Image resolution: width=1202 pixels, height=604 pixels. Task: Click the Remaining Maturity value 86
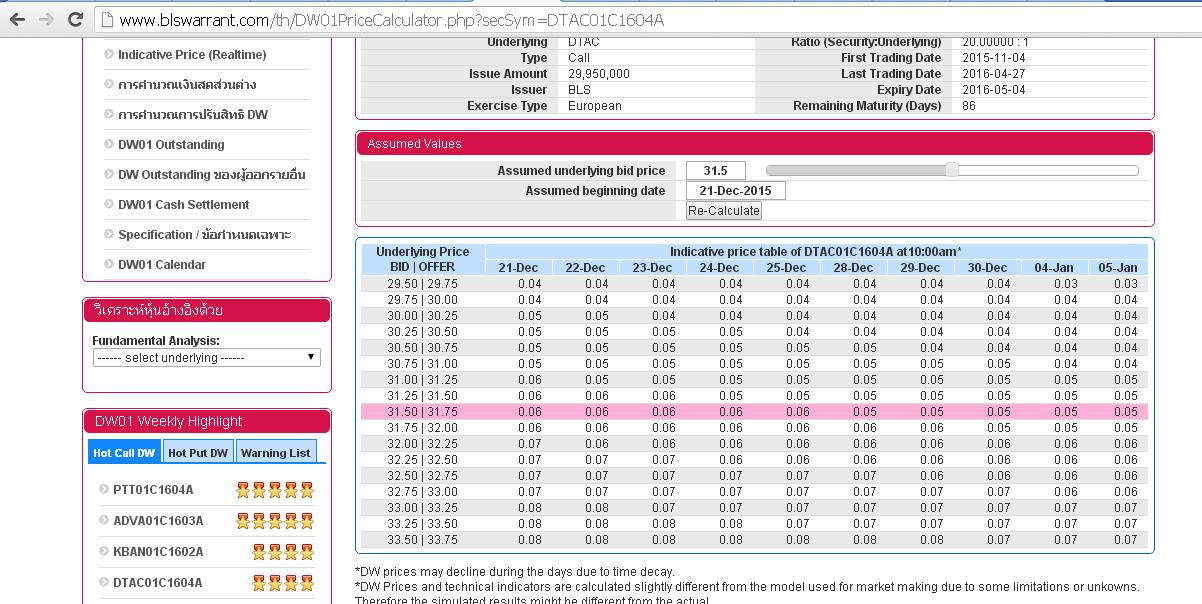(x=969, y=106)
